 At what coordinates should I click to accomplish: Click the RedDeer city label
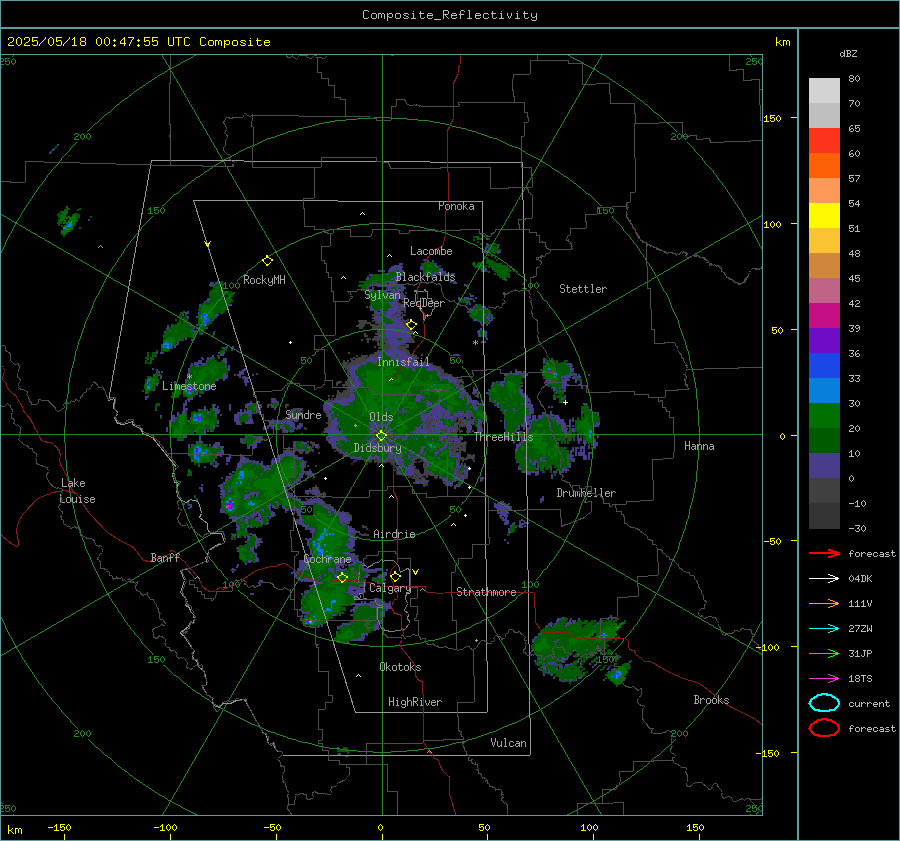click(x=424, y=303)
